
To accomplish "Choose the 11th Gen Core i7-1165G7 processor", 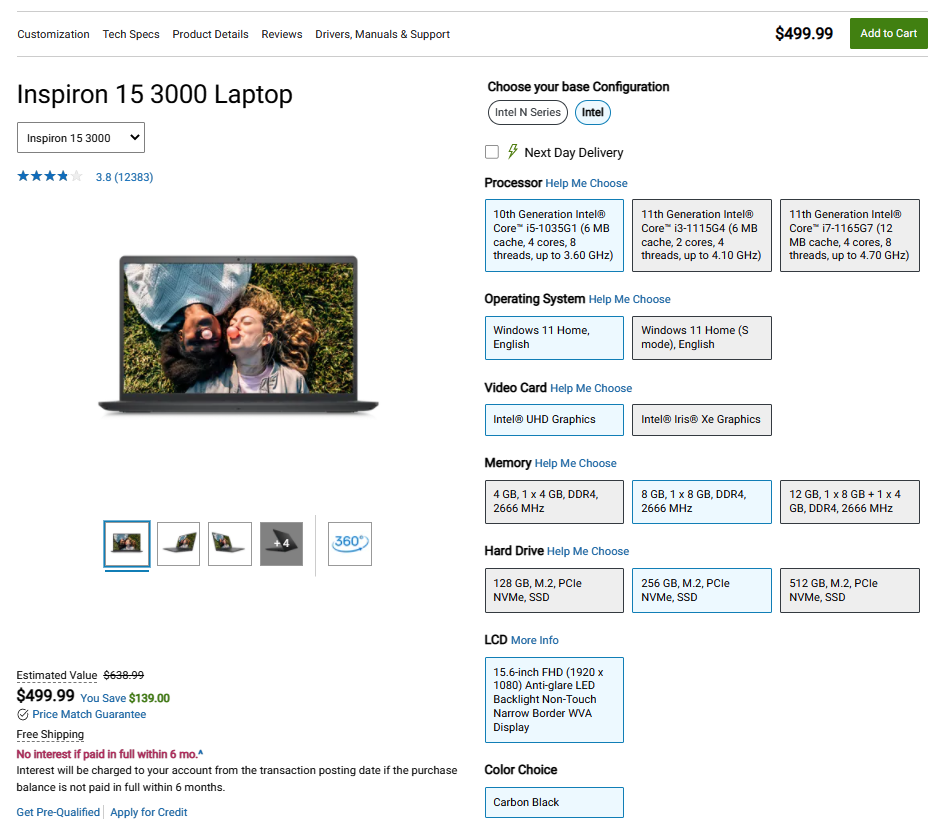I will (x=849, y=235).
